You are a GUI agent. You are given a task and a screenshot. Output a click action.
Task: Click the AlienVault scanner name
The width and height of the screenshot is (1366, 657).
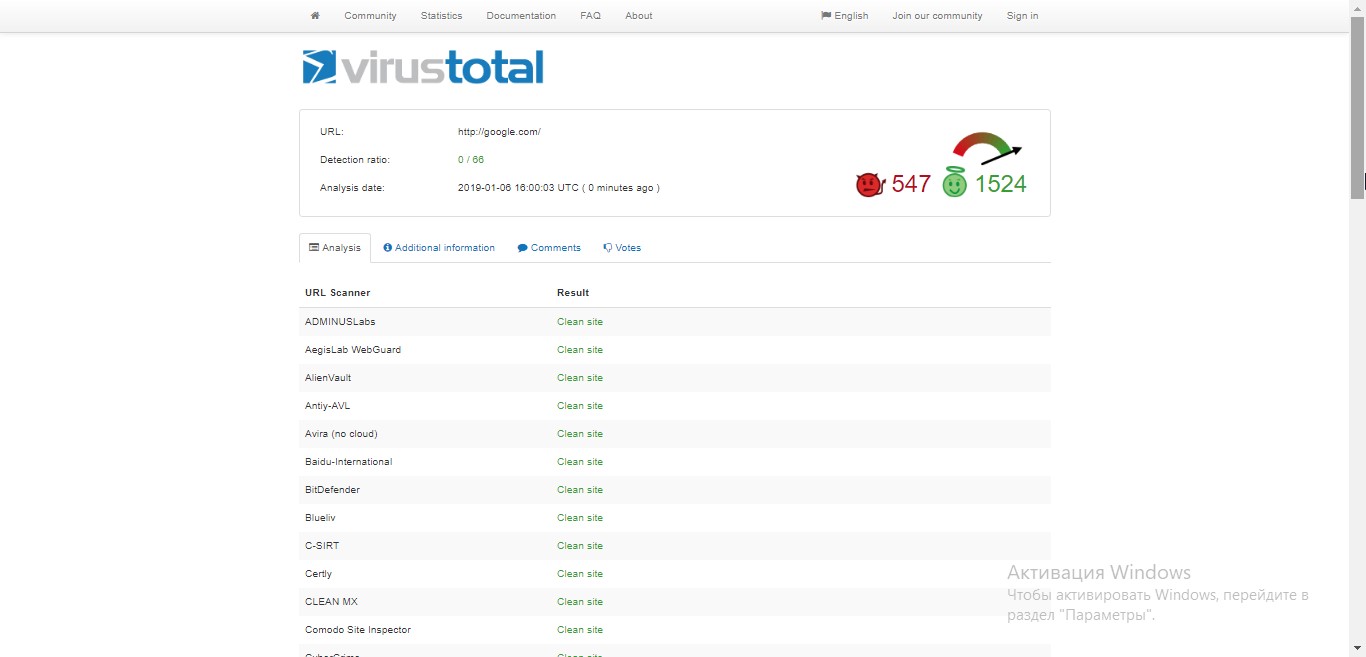[x=328, y=378]
